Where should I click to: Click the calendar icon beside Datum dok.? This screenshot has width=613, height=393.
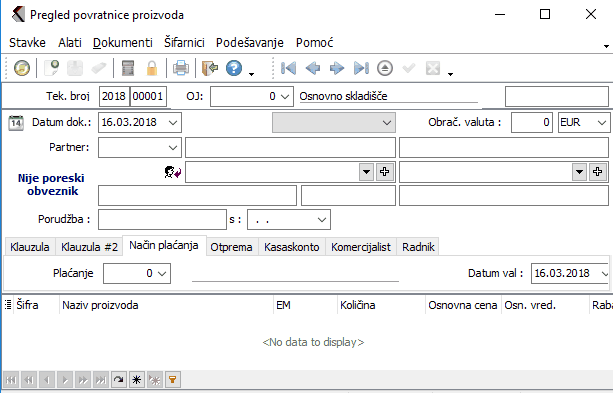pos(16,122)
